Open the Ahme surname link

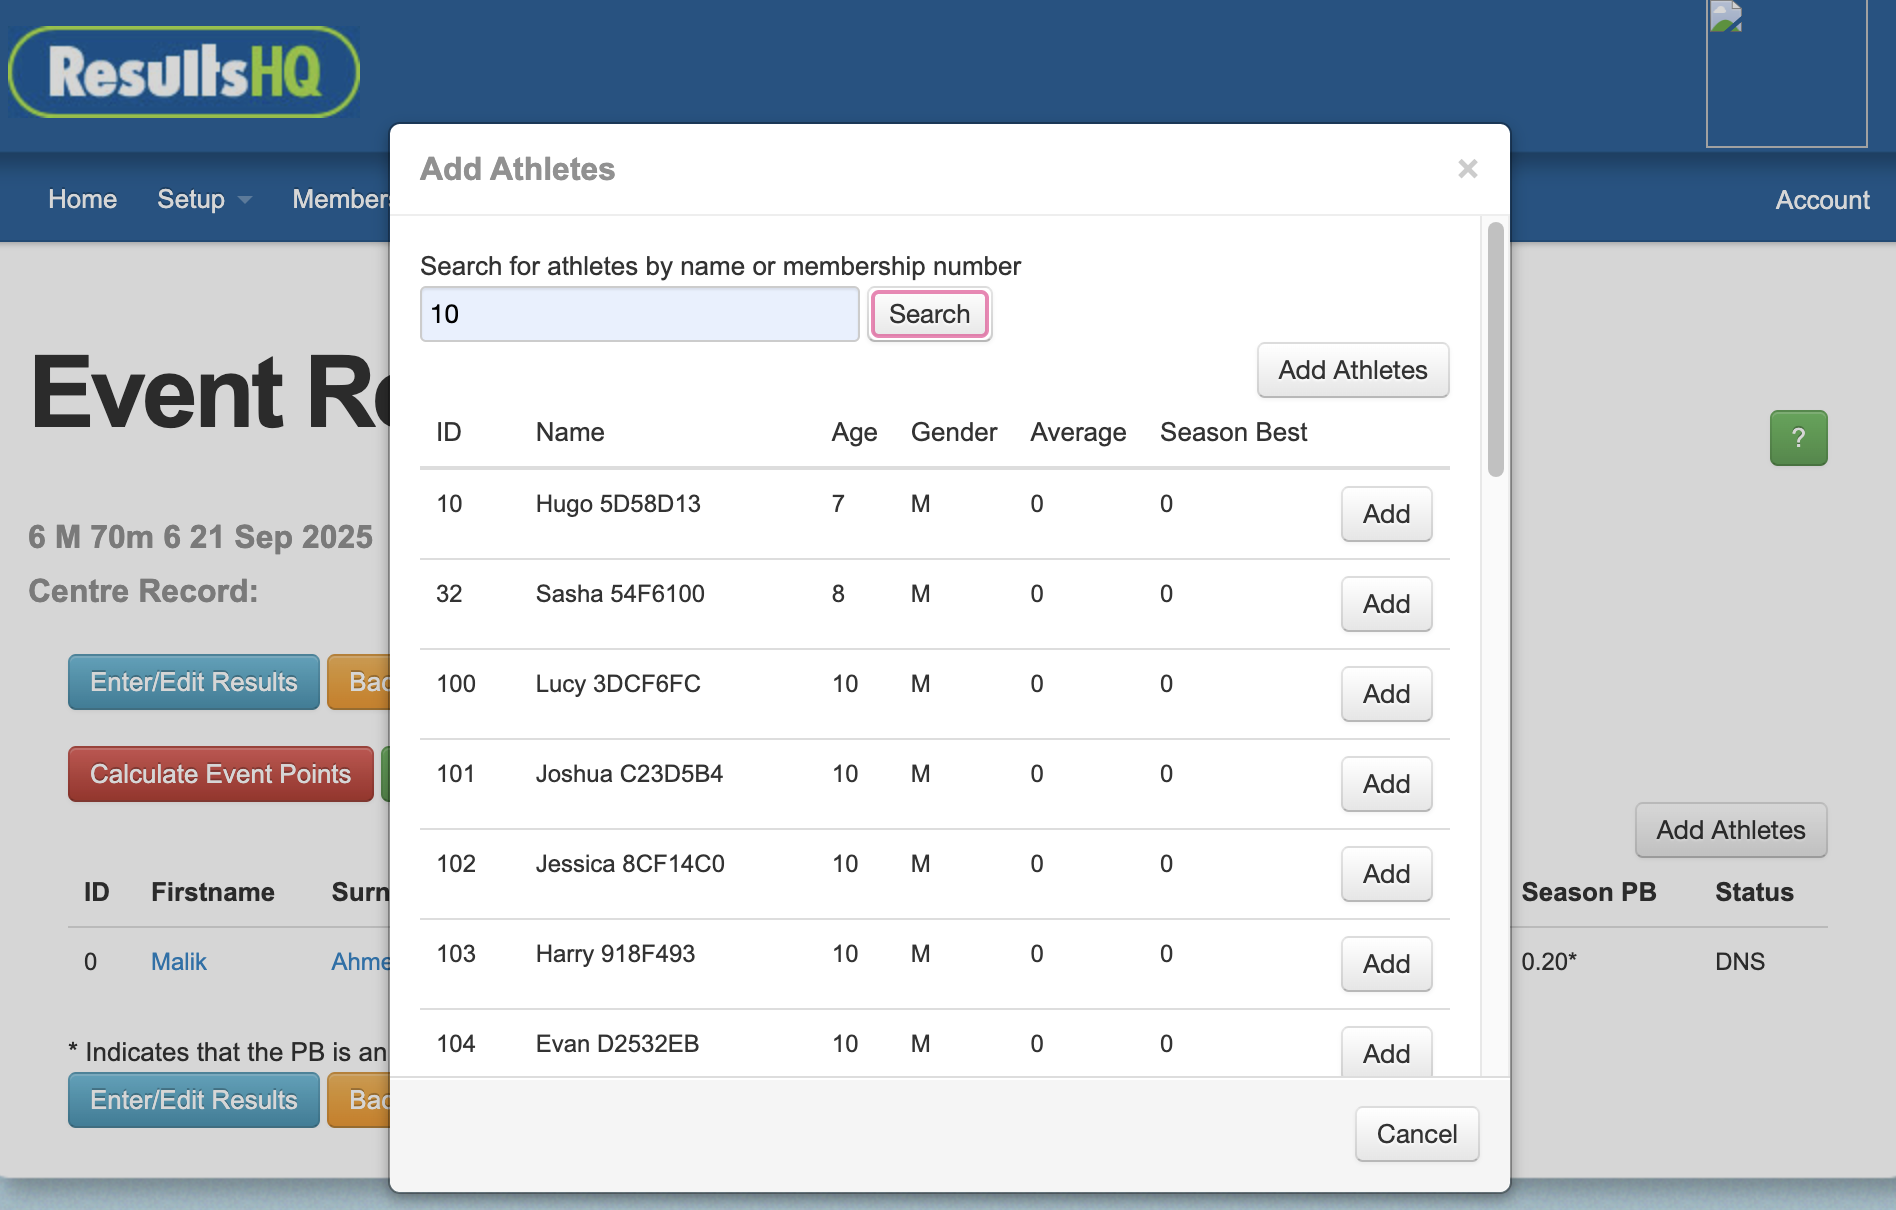360,962
